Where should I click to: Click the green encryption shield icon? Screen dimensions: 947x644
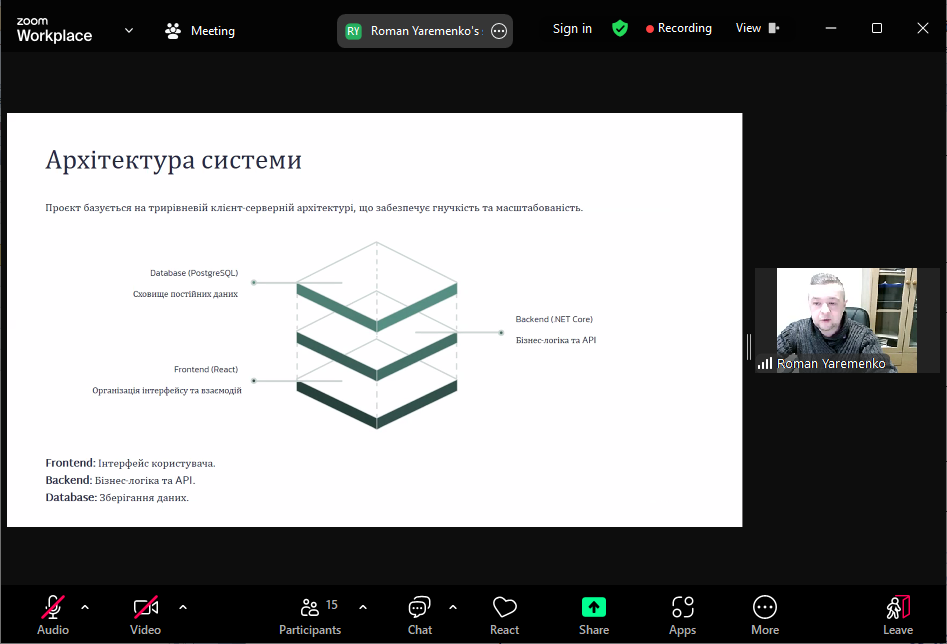tap(620, 29)
